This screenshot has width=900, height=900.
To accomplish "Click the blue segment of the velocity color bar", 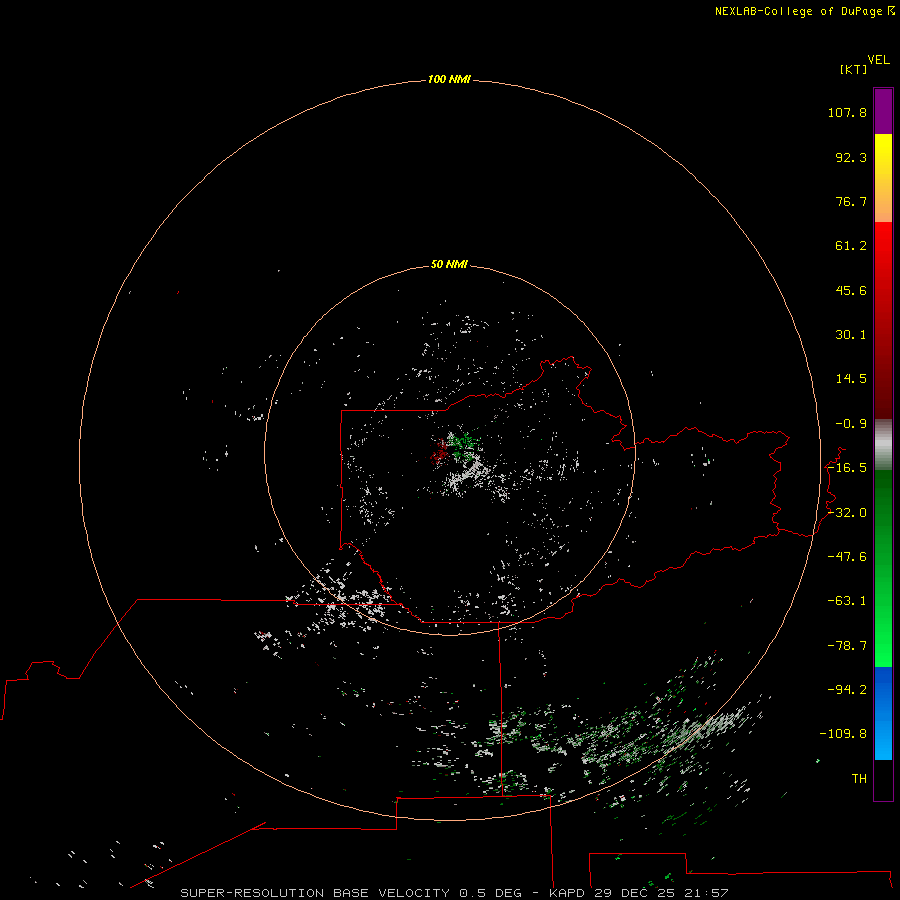I will (x=883, y=713).
